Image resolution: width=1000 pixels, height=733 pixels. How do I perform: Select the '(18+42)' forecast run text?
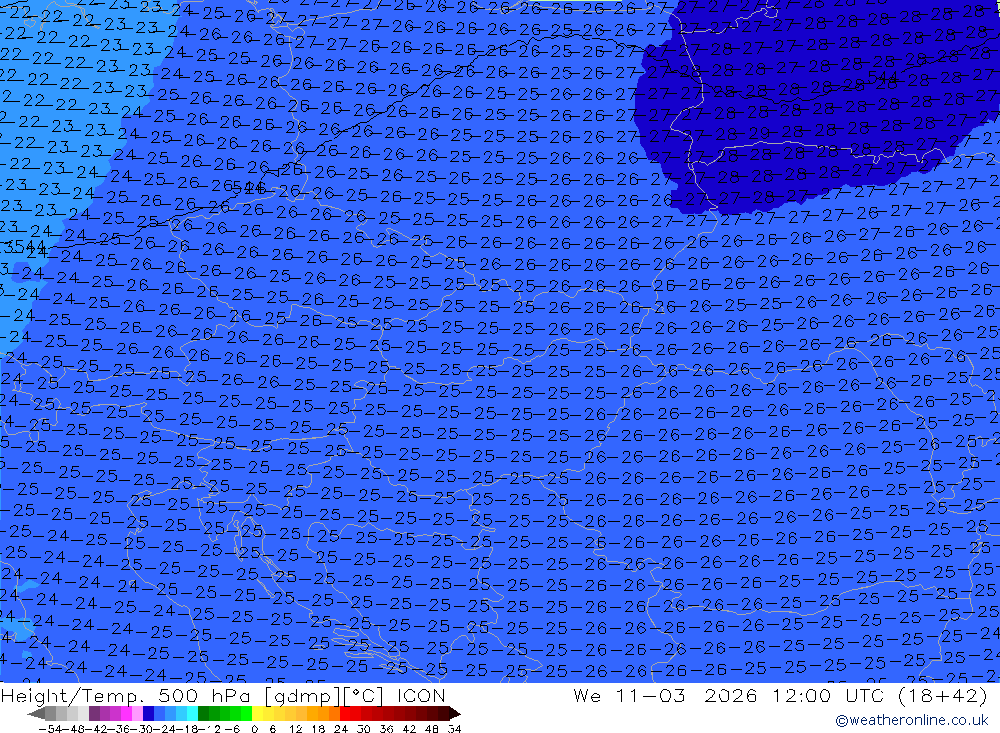pos(943,695)
